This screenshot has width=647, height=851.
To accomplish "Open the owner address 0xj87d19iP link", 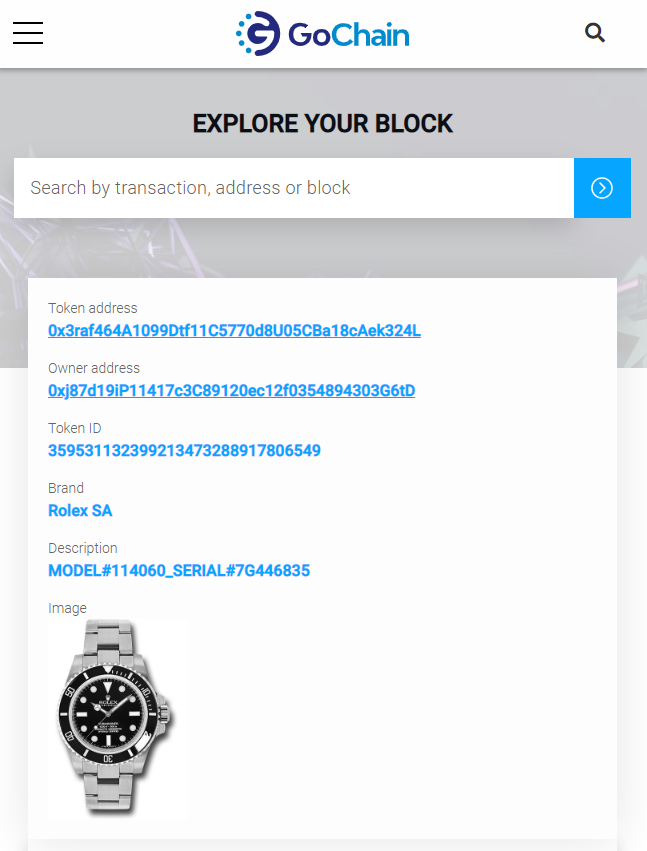I will (x=231, y=390).
